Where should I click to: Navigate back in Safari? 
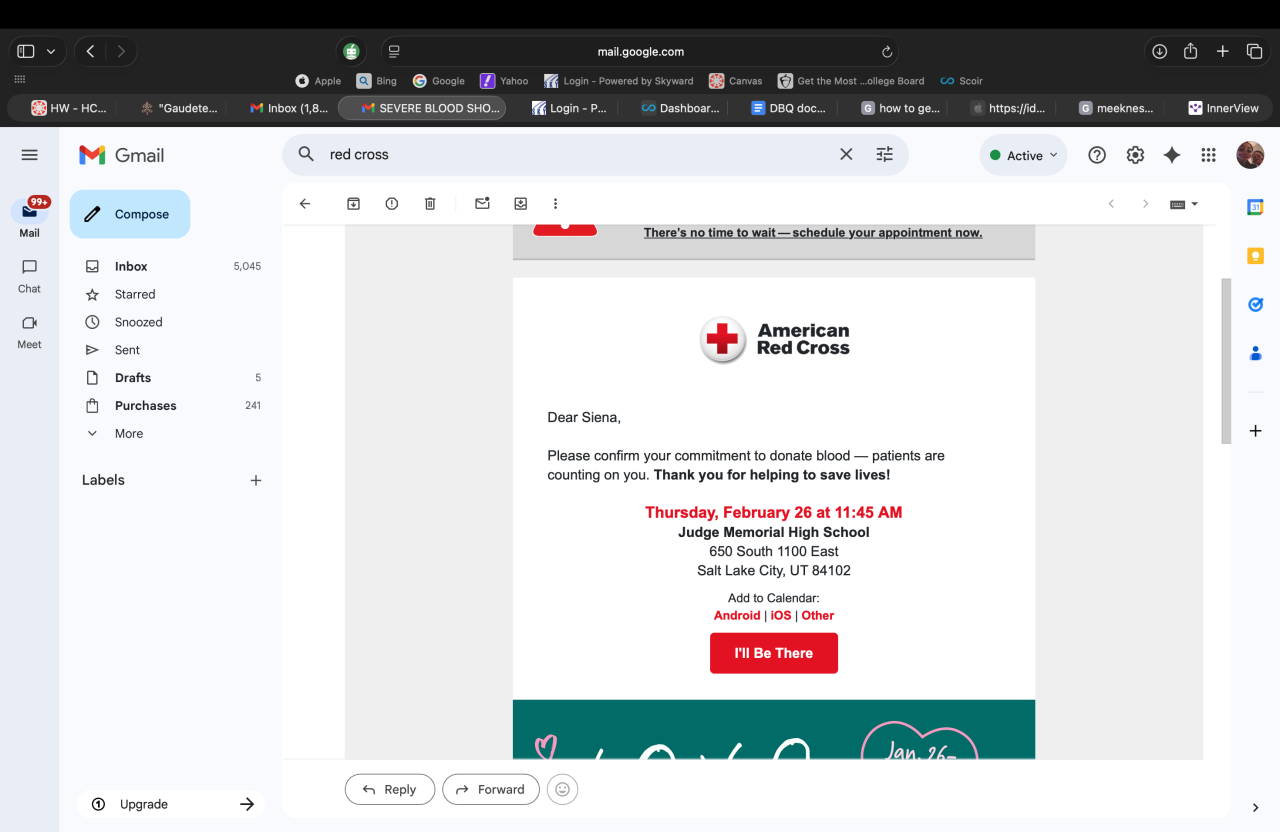click(x=90, y=51)
